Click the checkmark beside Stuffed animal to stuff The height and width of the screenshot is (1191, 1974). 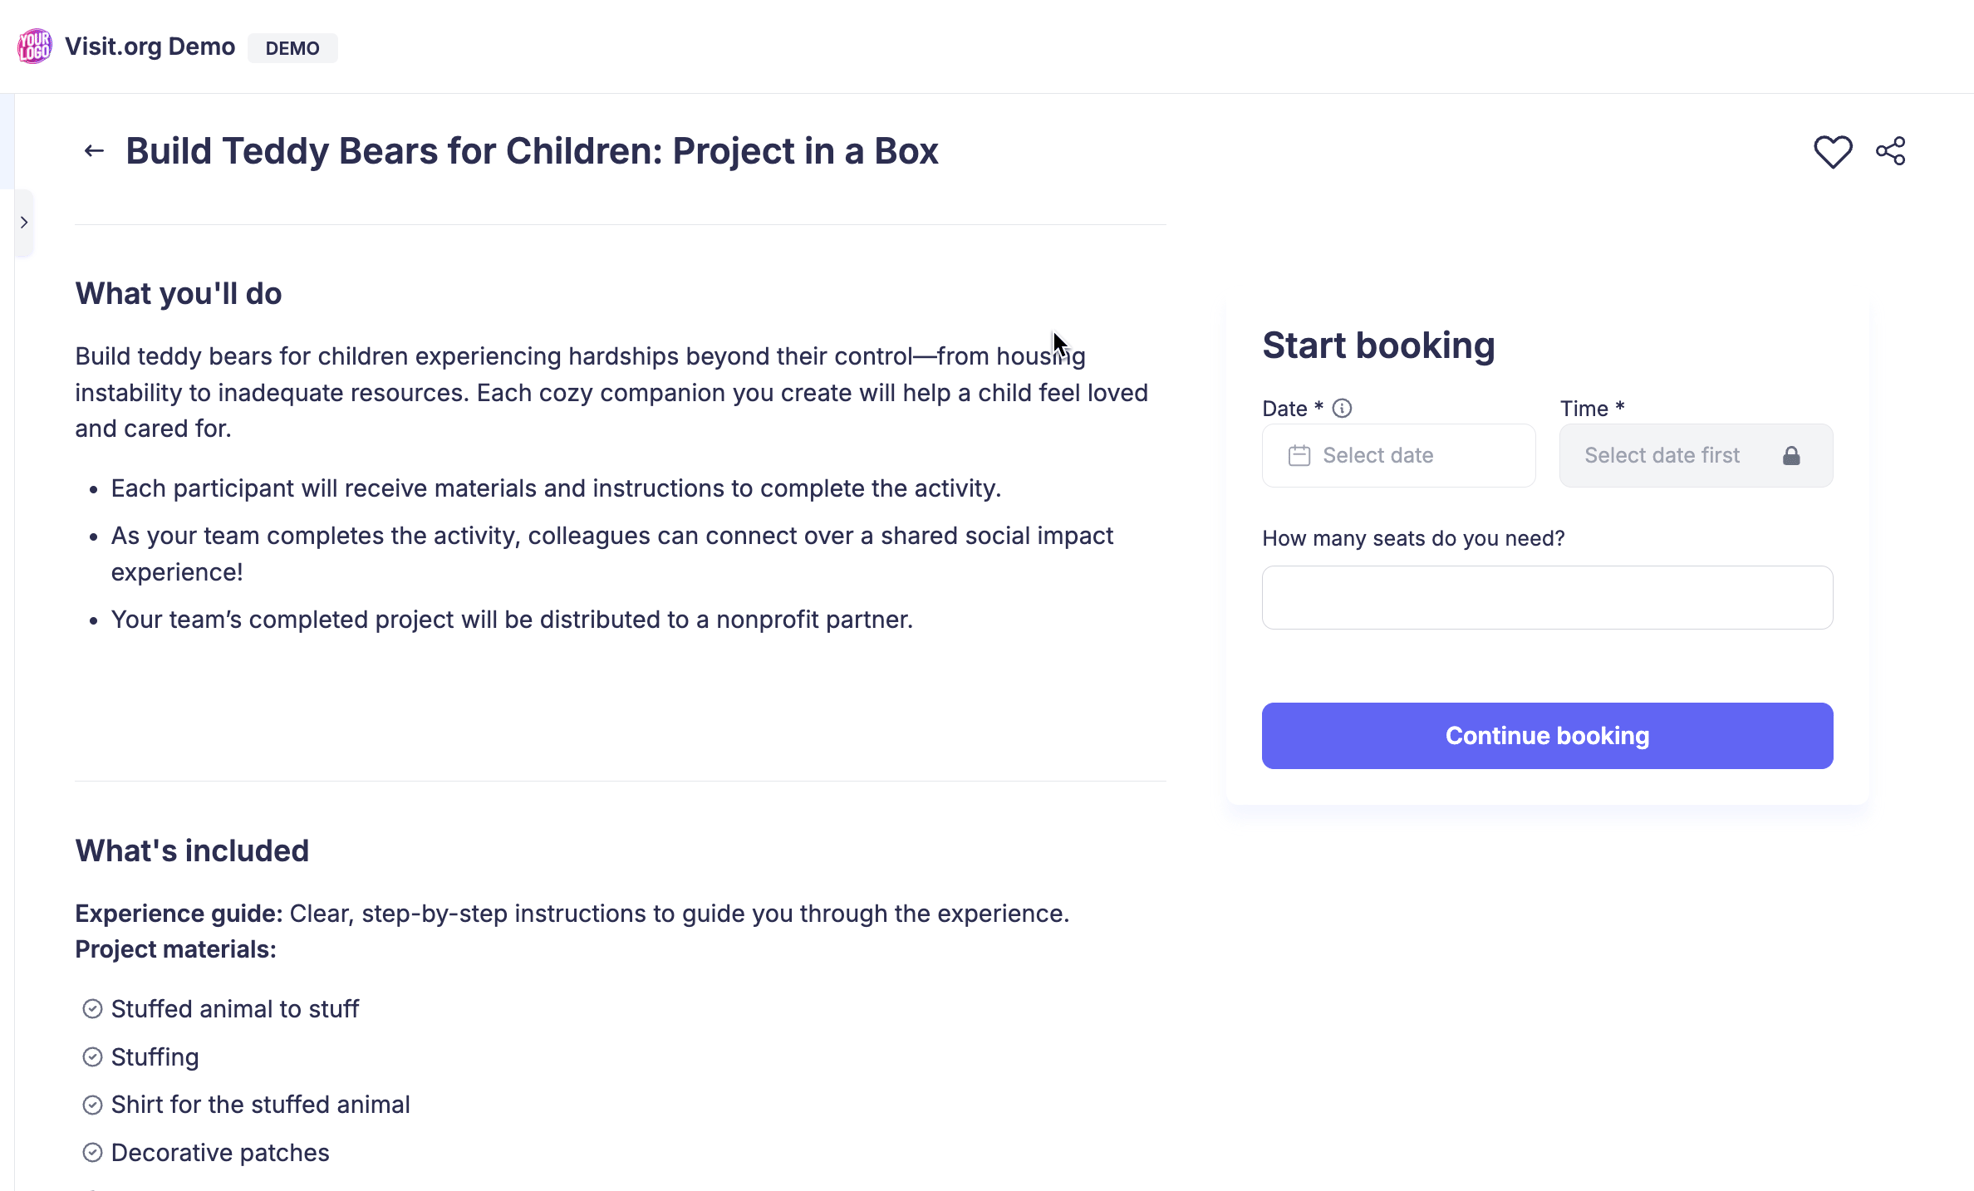92,1009
